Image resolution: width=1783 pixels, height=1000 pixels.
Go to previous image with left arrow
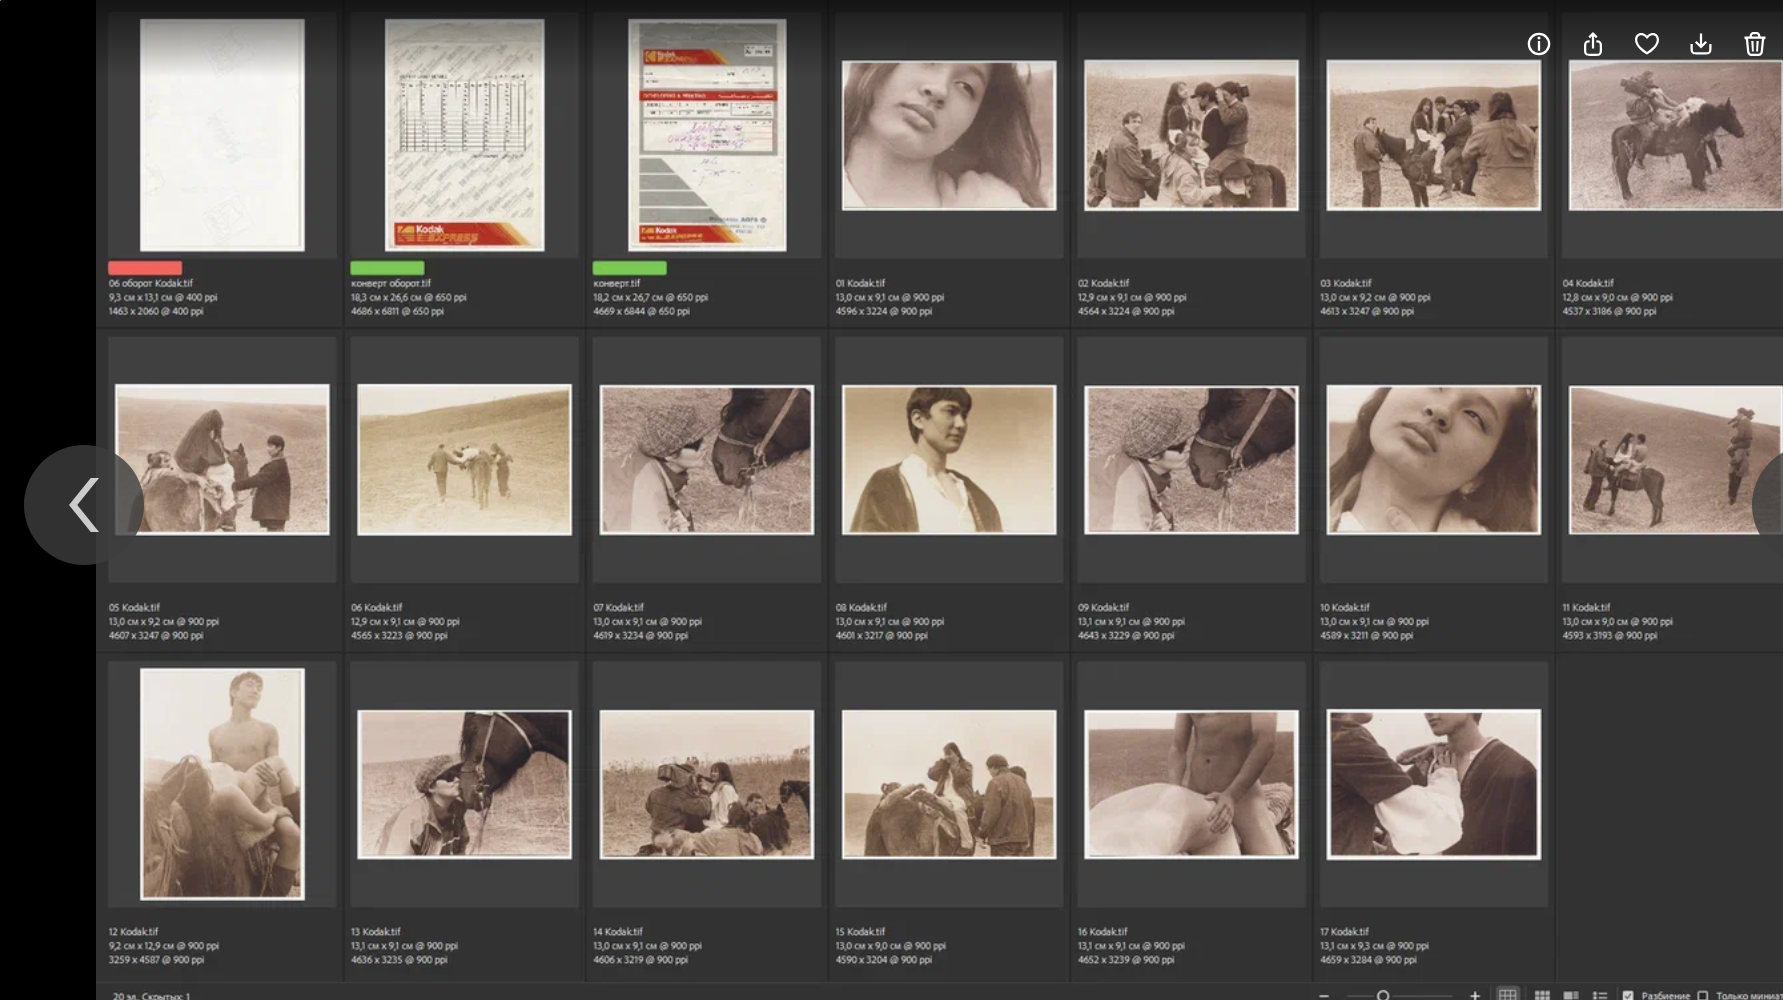pyautogui.click(x=84, y=505)
